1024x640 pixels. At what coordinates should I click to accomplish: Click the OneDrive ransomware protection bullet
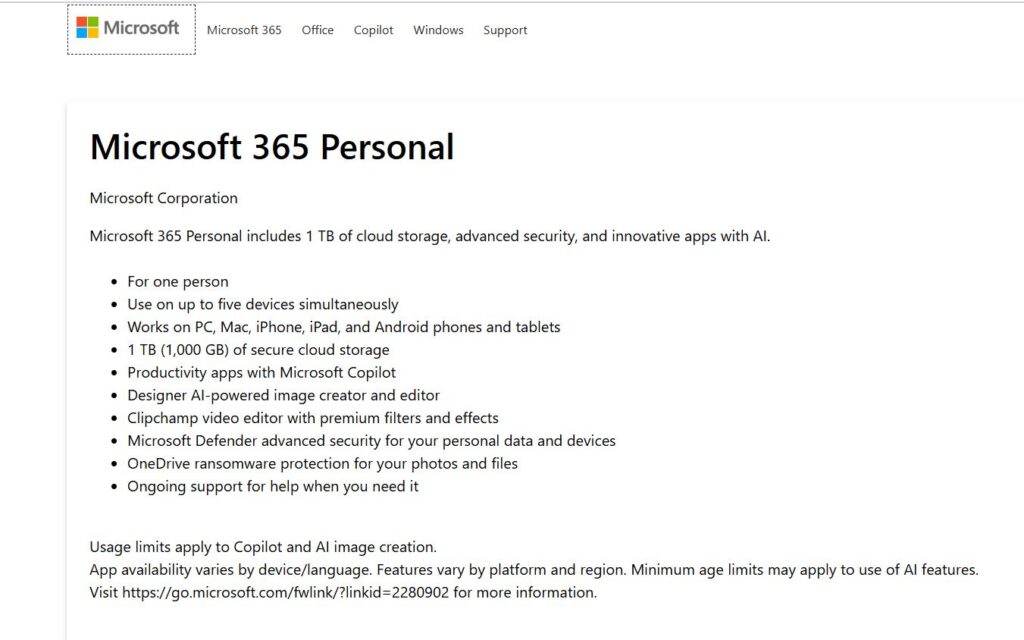coord(323,464)
